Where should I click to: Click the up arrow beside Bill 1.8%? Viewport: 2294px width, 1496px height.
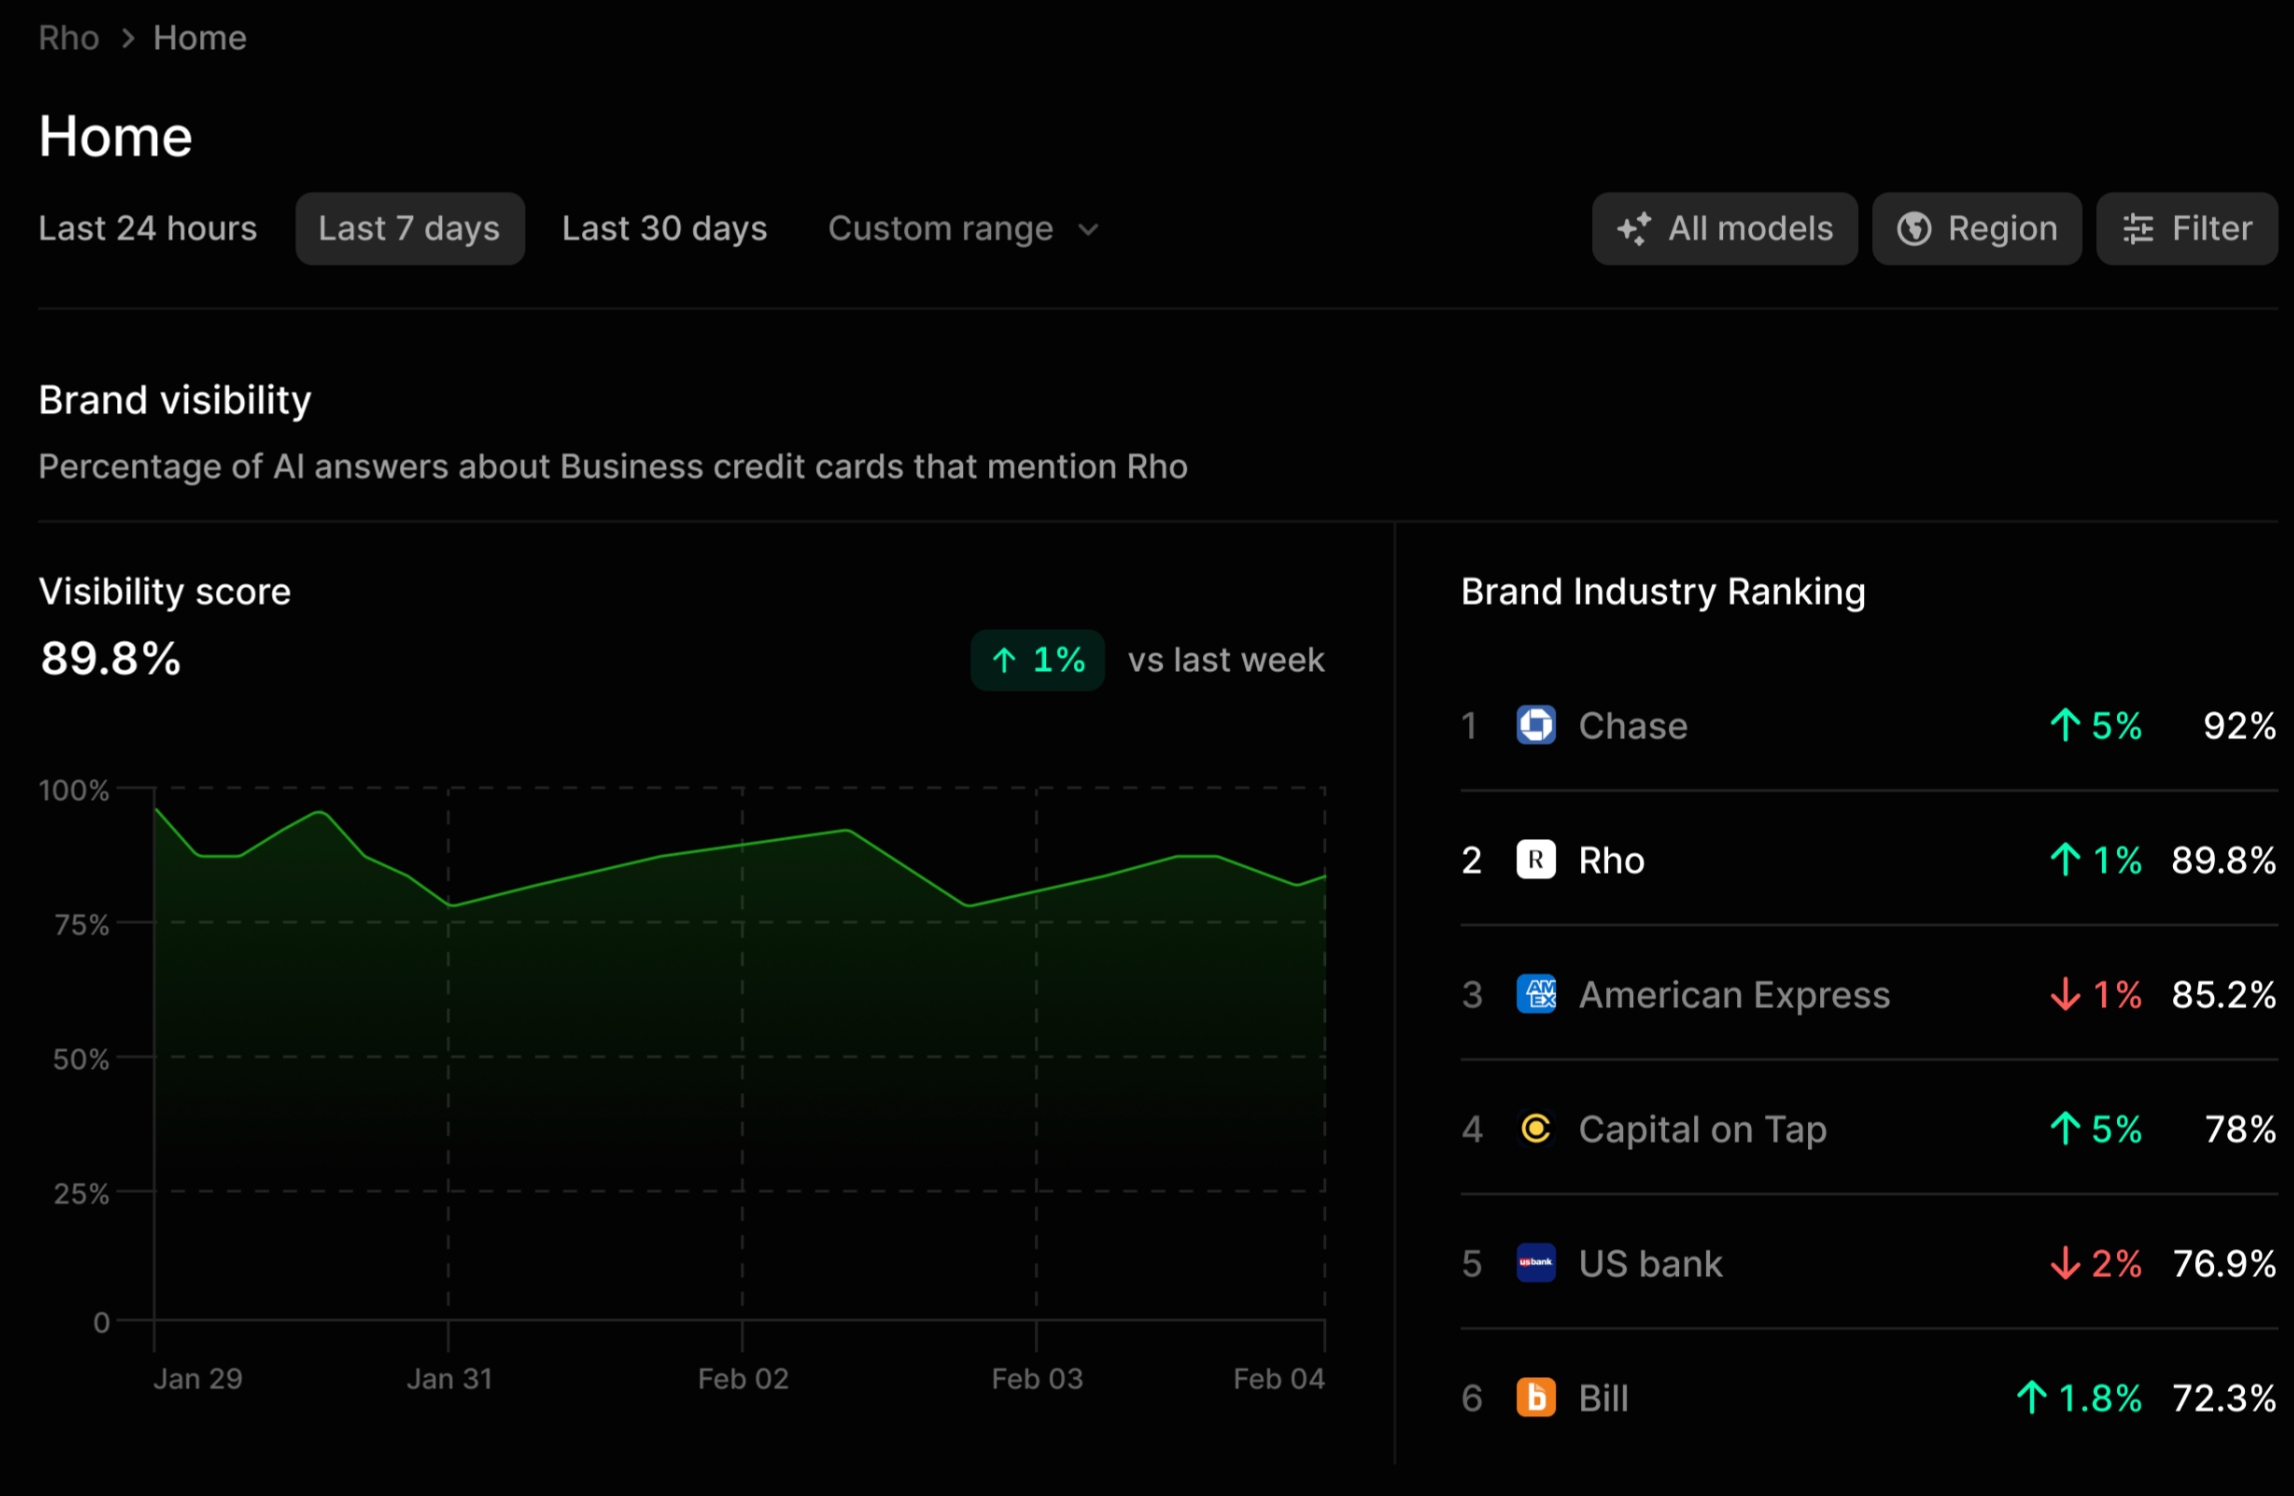[x=2031, y=1398]
